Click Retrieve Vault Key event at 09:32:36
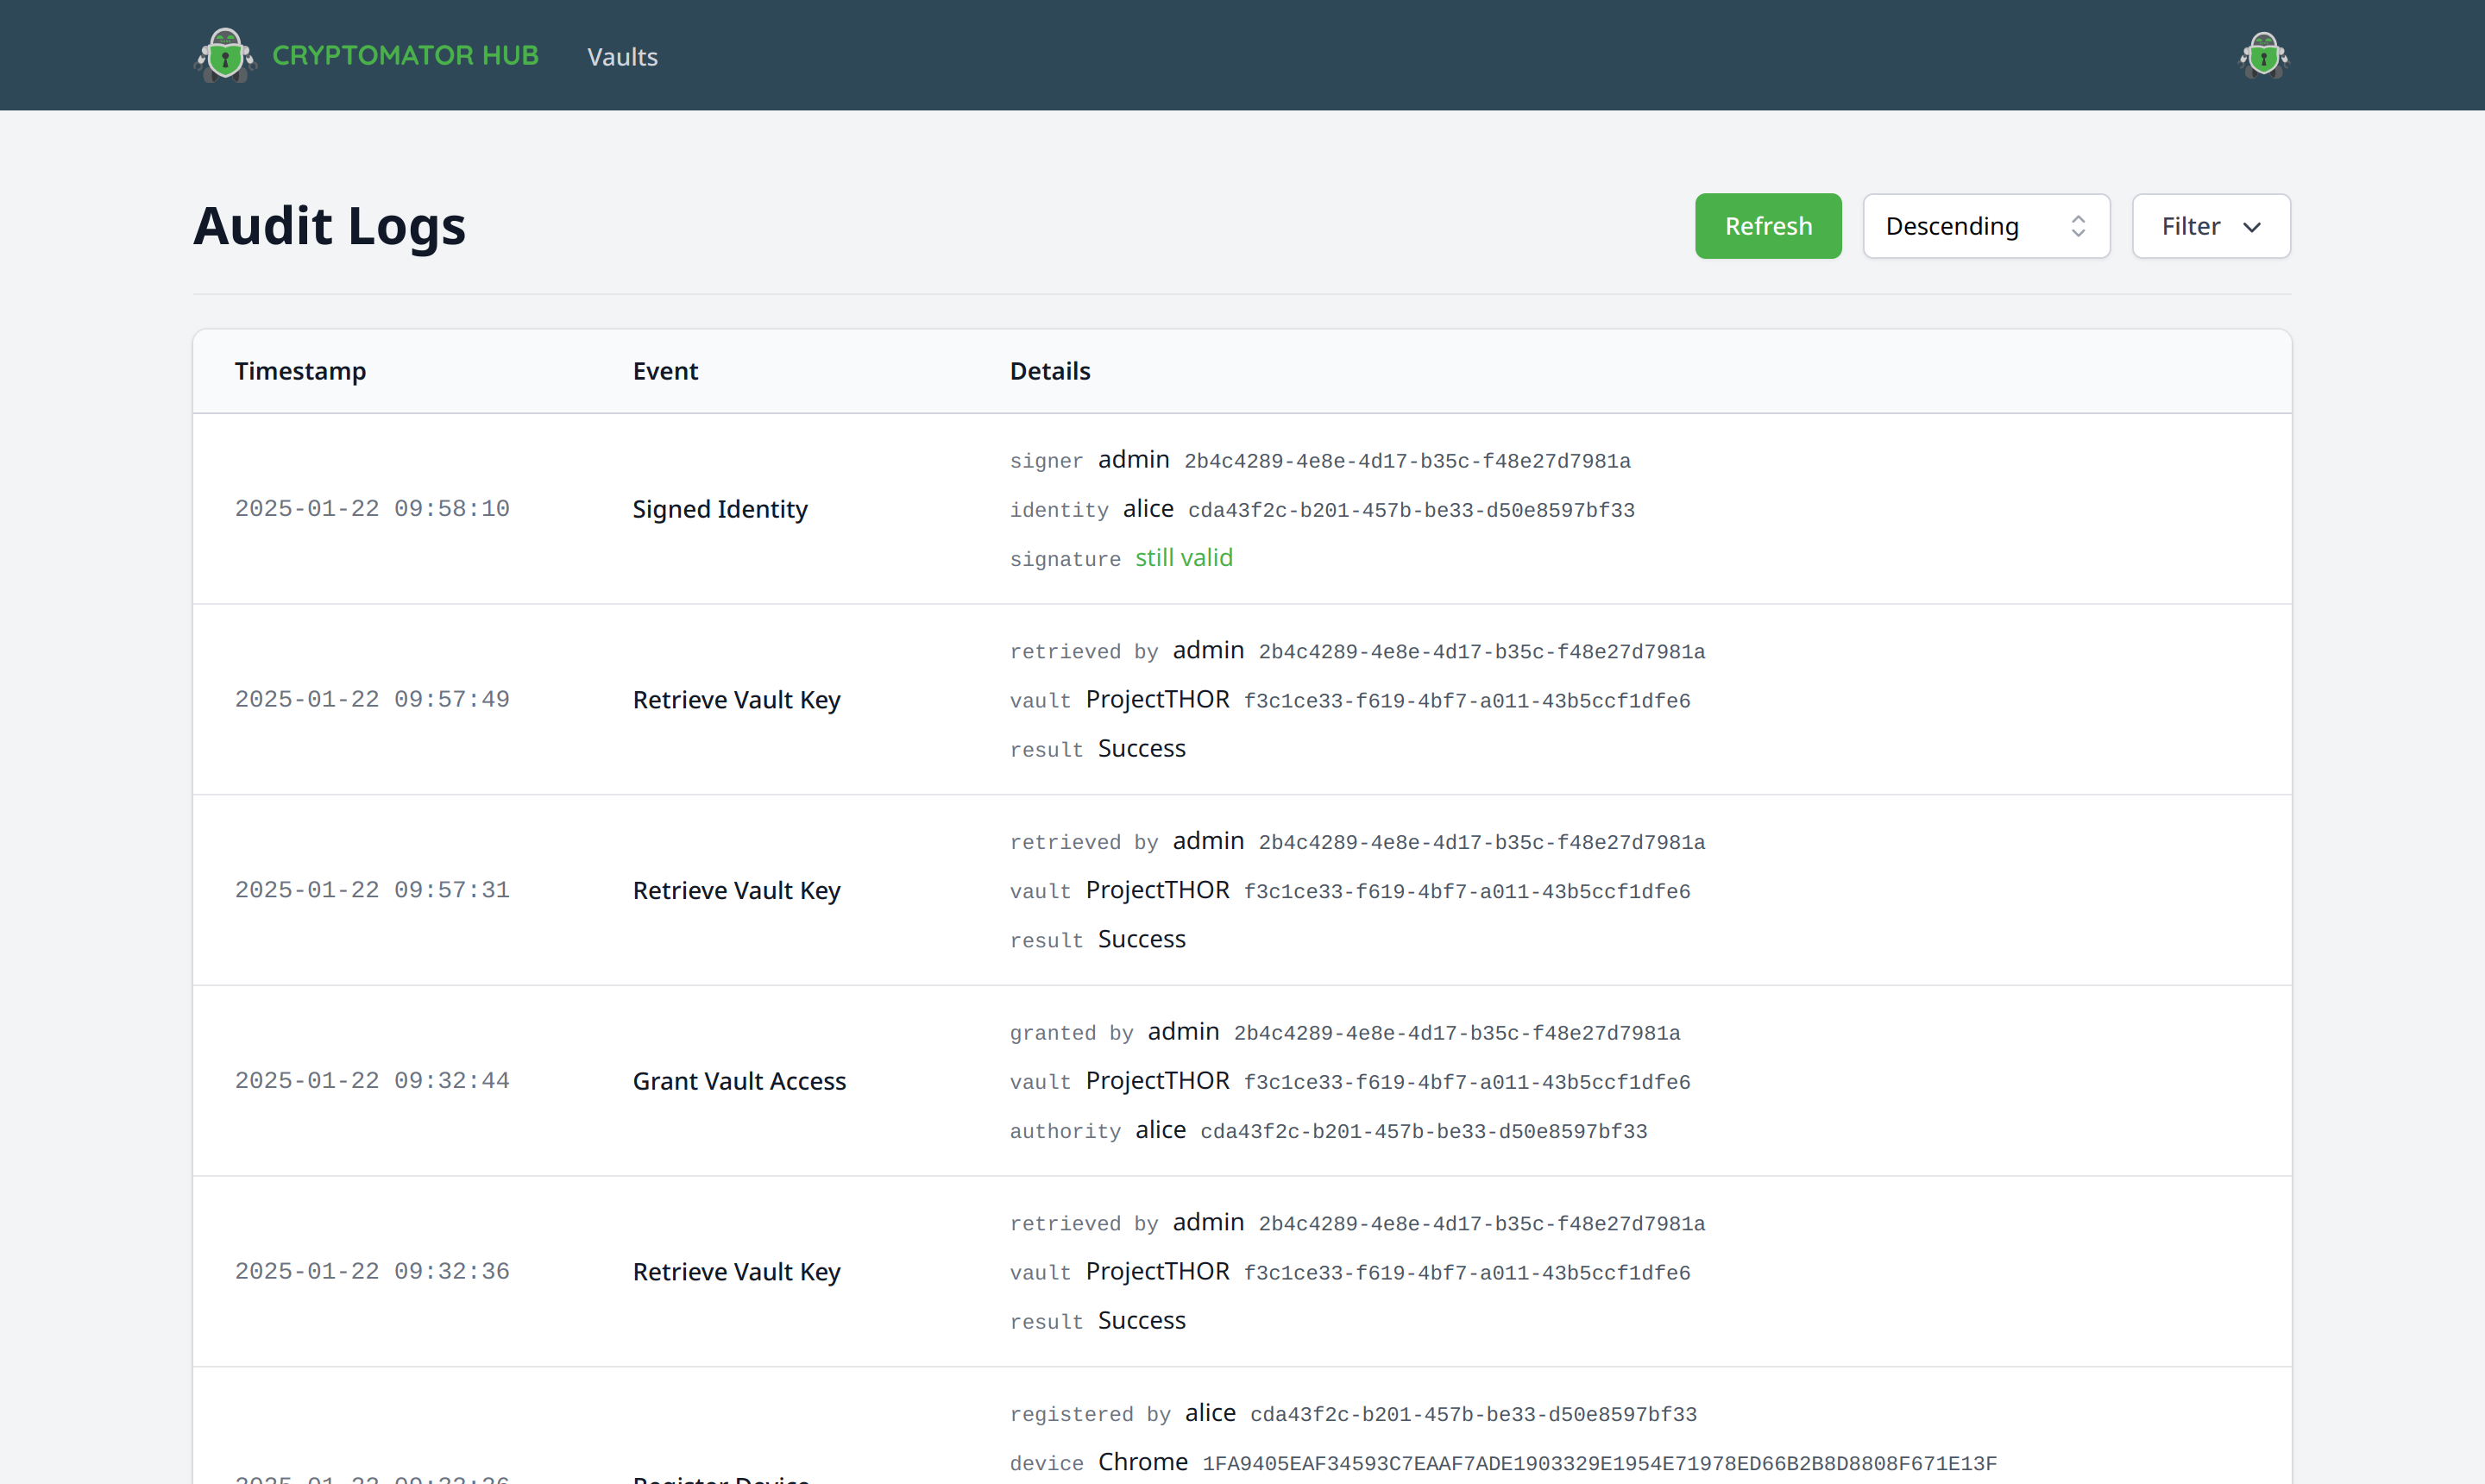The height and width of the screenshot is (1484, 2485). click(737, 1272)
